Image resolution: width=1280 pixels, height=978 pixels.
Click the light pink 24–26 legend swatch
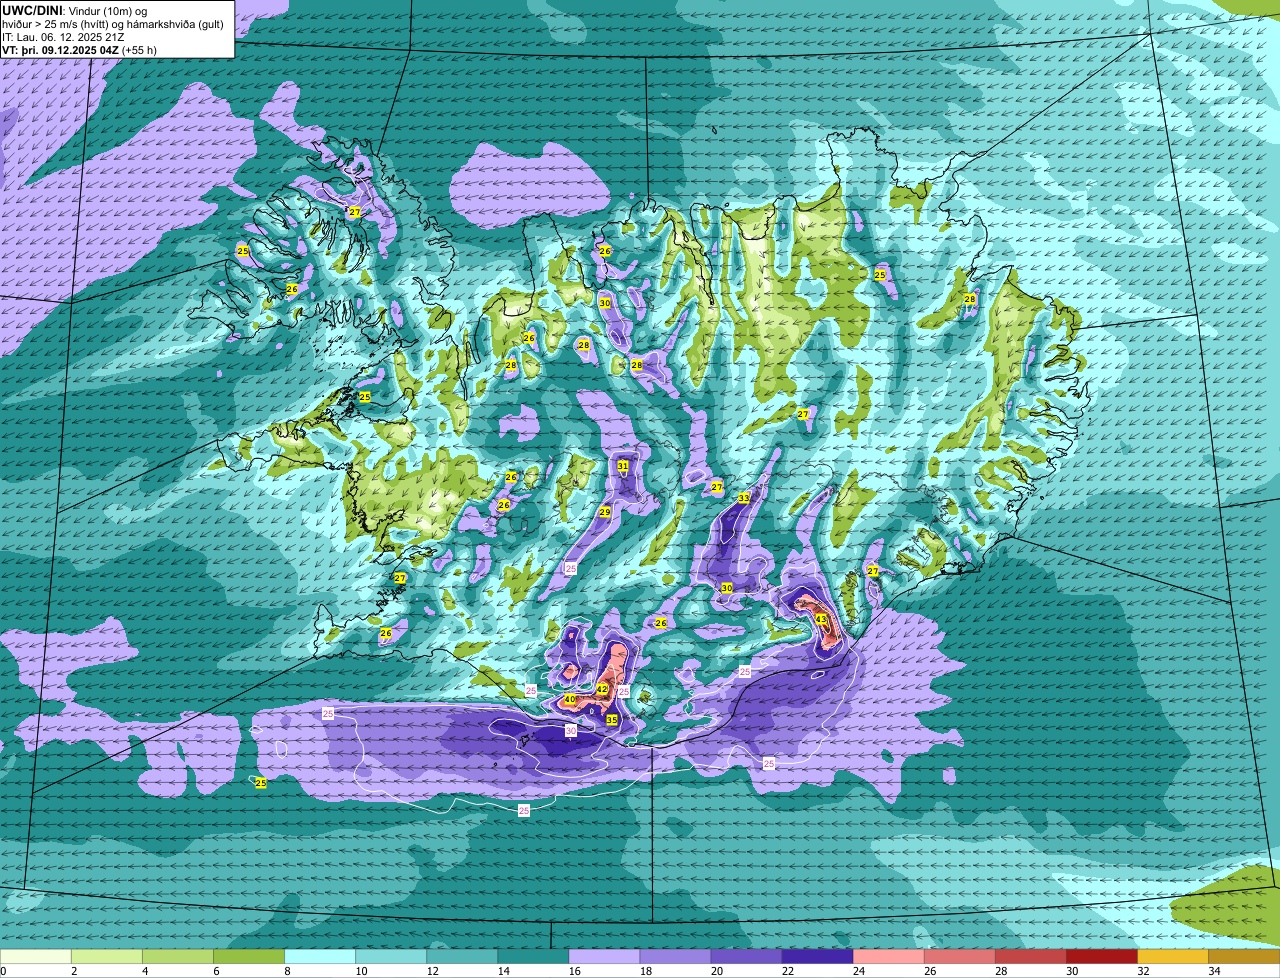[888, 956]
